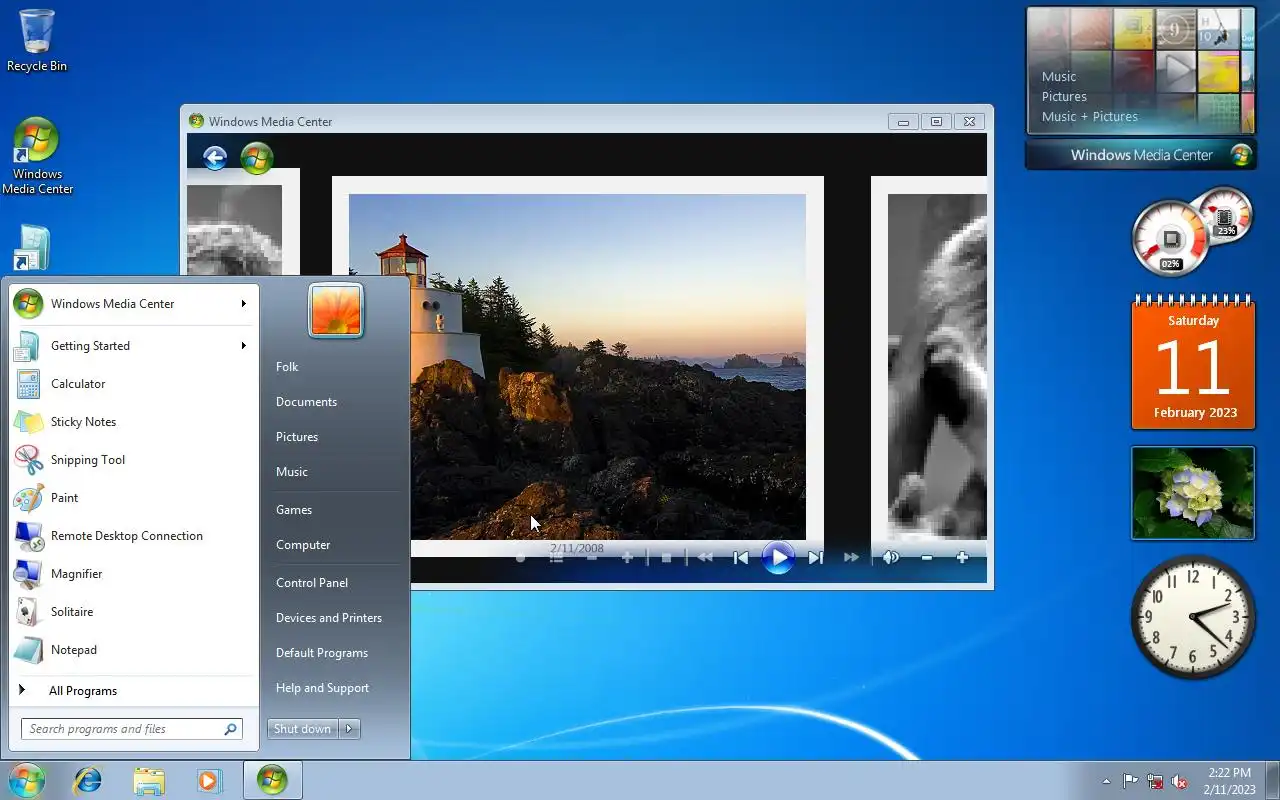The width and height of the screenshot is (1280, 800).
Task: Click the user account flower picture
Action: pos(336,310)
